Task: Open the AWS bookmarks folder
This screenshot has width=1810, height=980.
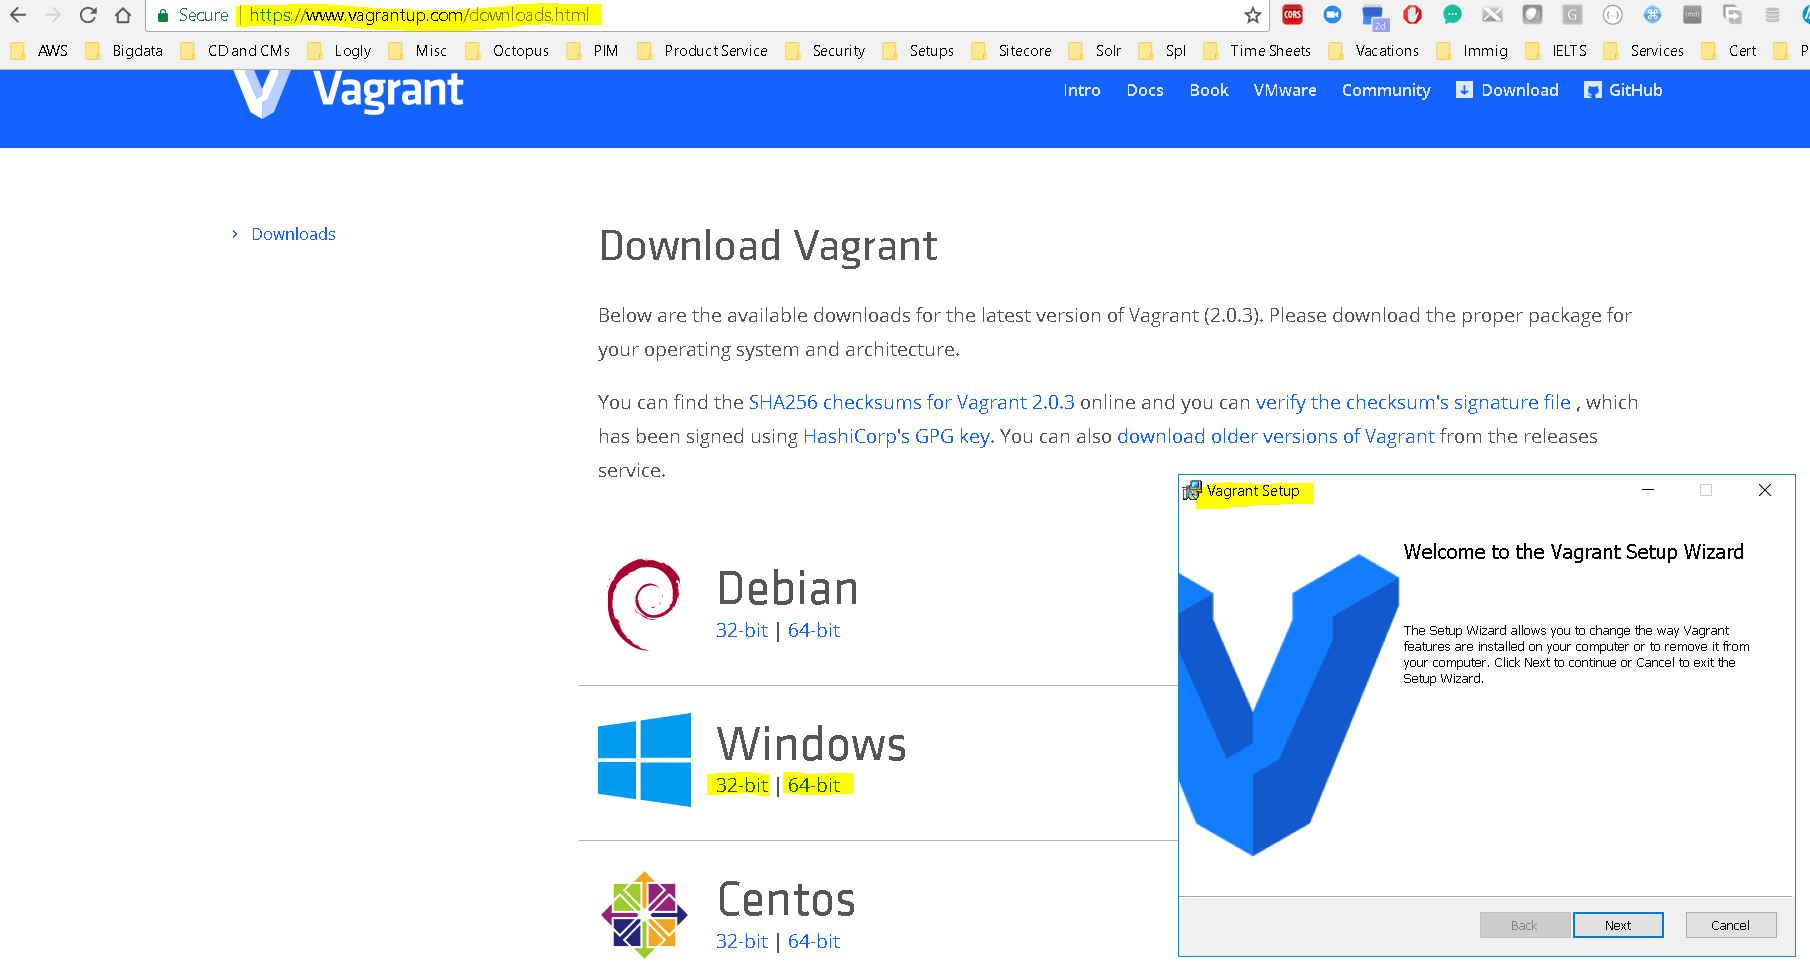Action: (40, 51)
